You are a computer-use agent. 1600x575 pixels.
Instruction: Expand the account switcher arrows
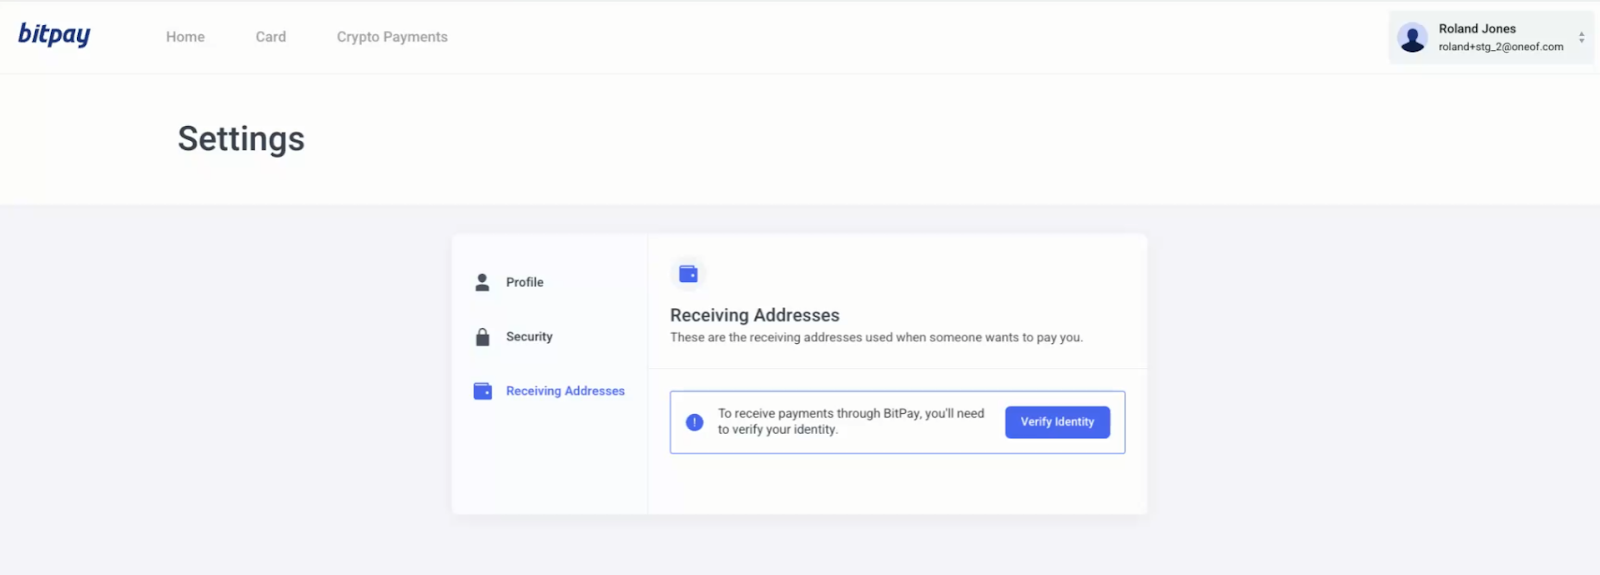click(1581, 37)
